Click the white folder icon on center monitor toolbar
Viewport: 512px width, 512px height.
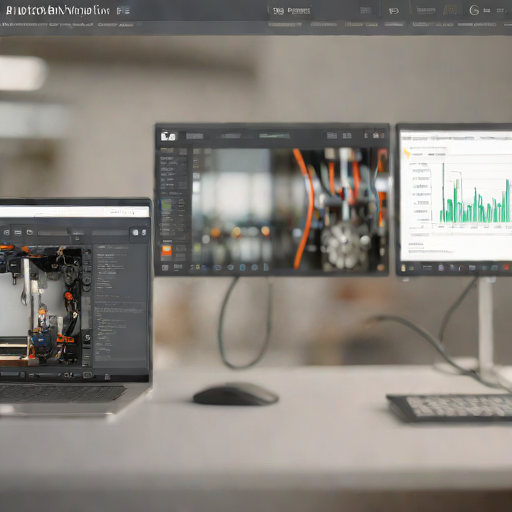168,136
